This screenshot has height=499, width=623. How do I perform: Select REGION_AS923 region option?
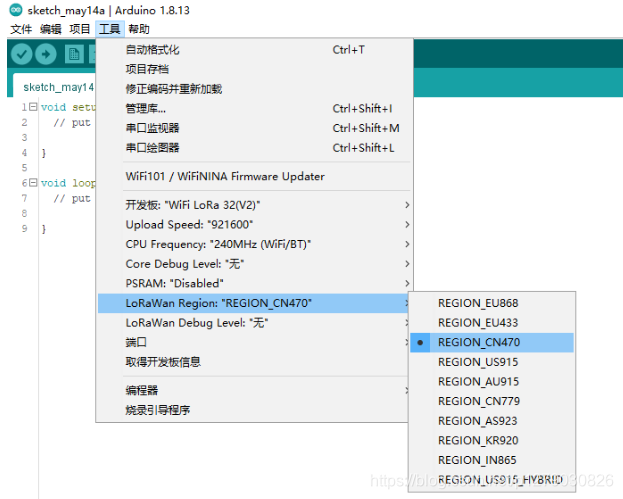492,421
